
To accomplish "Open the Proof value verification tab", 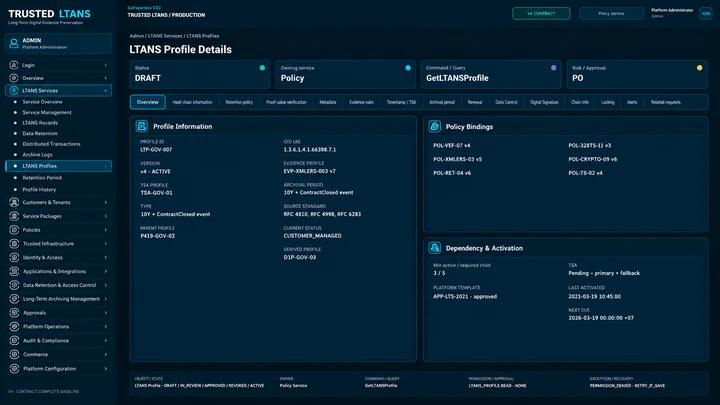I will 286,102.
